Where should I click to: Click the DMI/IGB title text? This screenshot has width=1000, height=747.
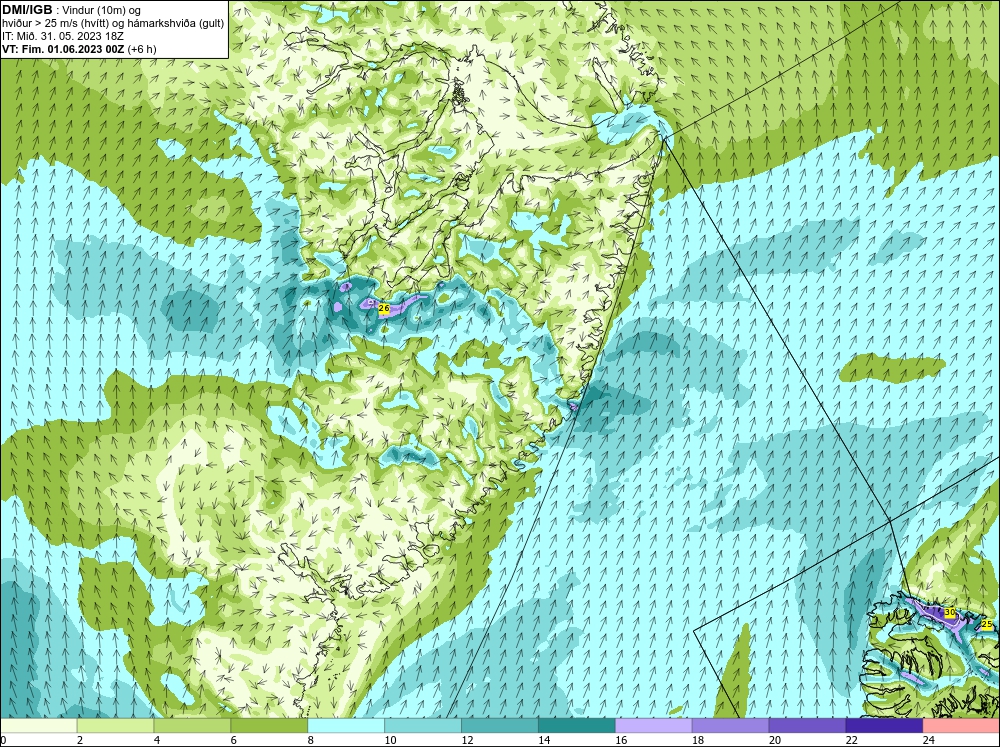(x=27, y=10)
